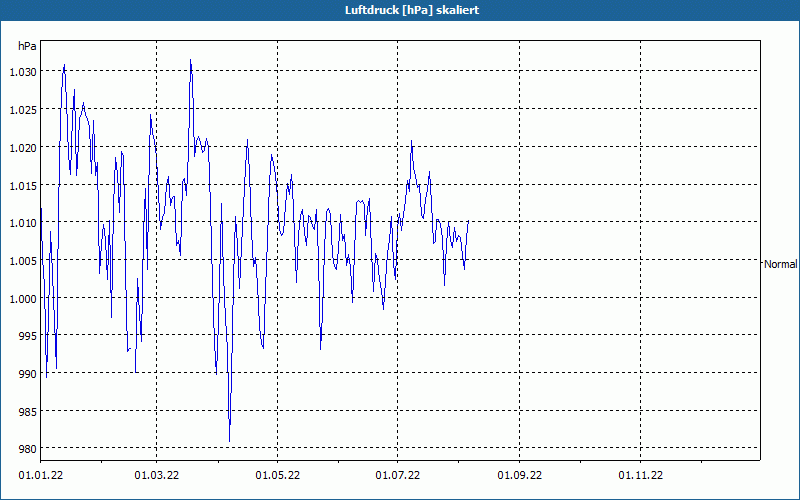
Task: Click the 'Normal' pressure marker label
Action: pos(780,264)
